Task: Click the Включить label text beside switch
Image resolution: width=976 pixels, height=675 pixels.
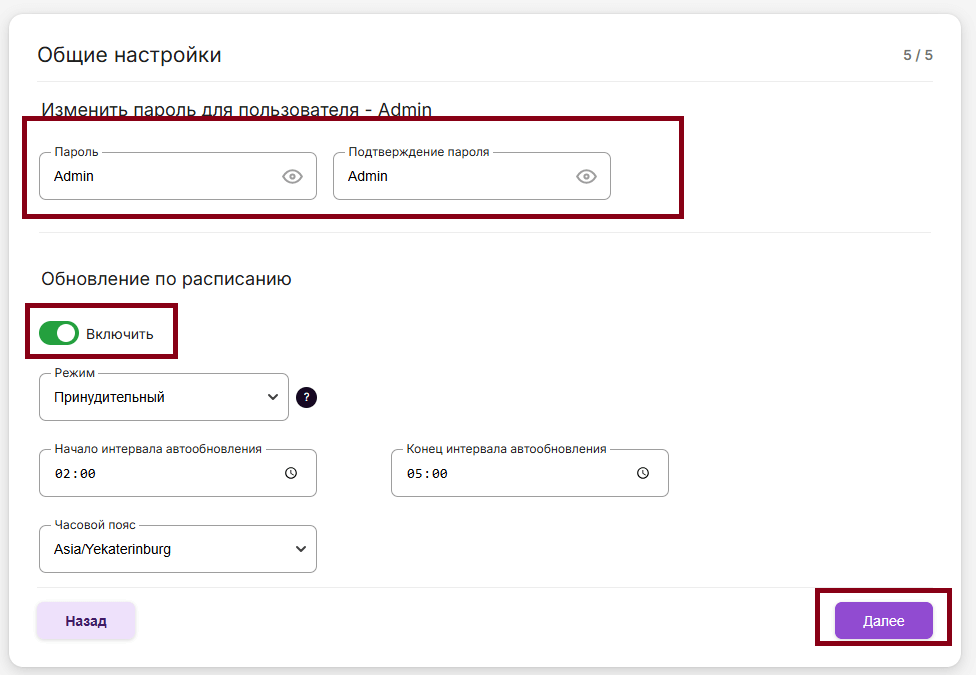Action: tap(120, 334)
